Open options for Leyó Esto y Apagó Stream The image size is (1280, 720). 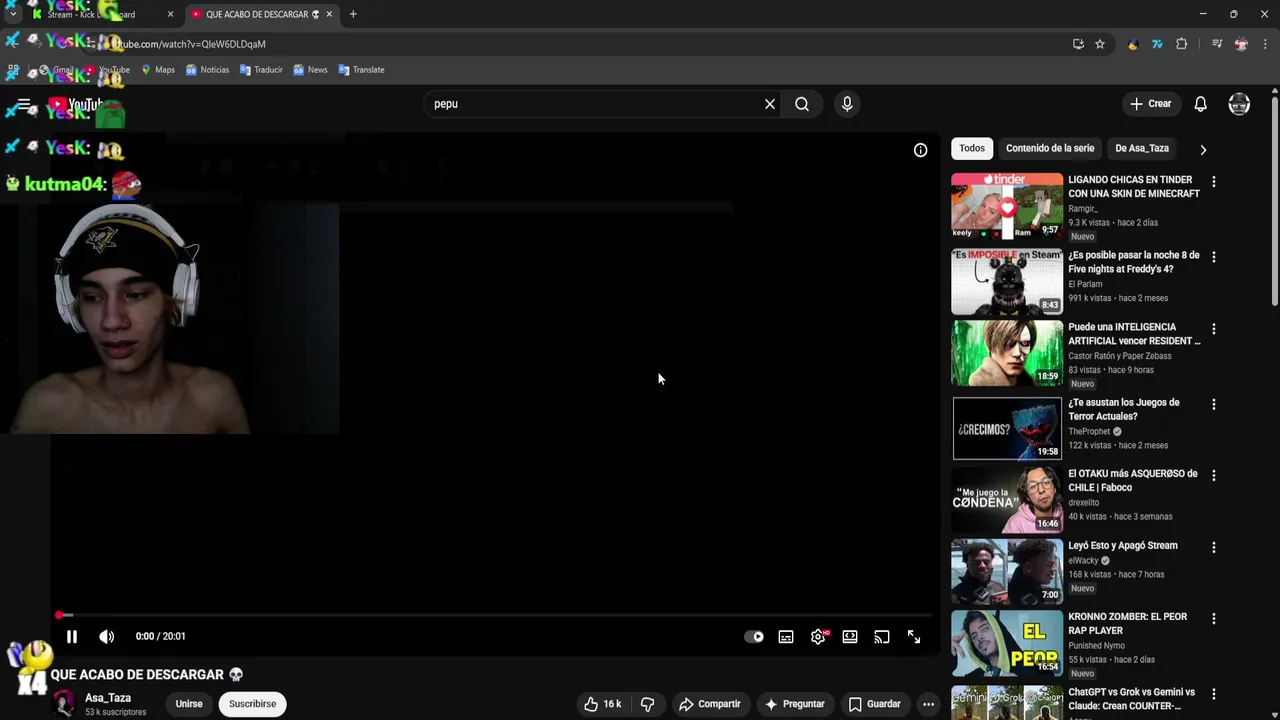[1214, 548]
